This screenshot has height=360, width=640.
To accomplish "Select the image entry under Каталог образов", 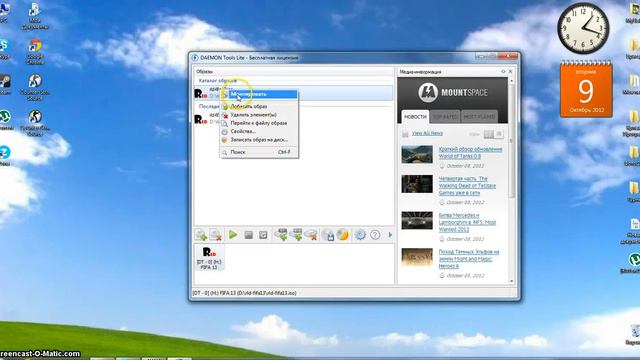I will (293, 93).
